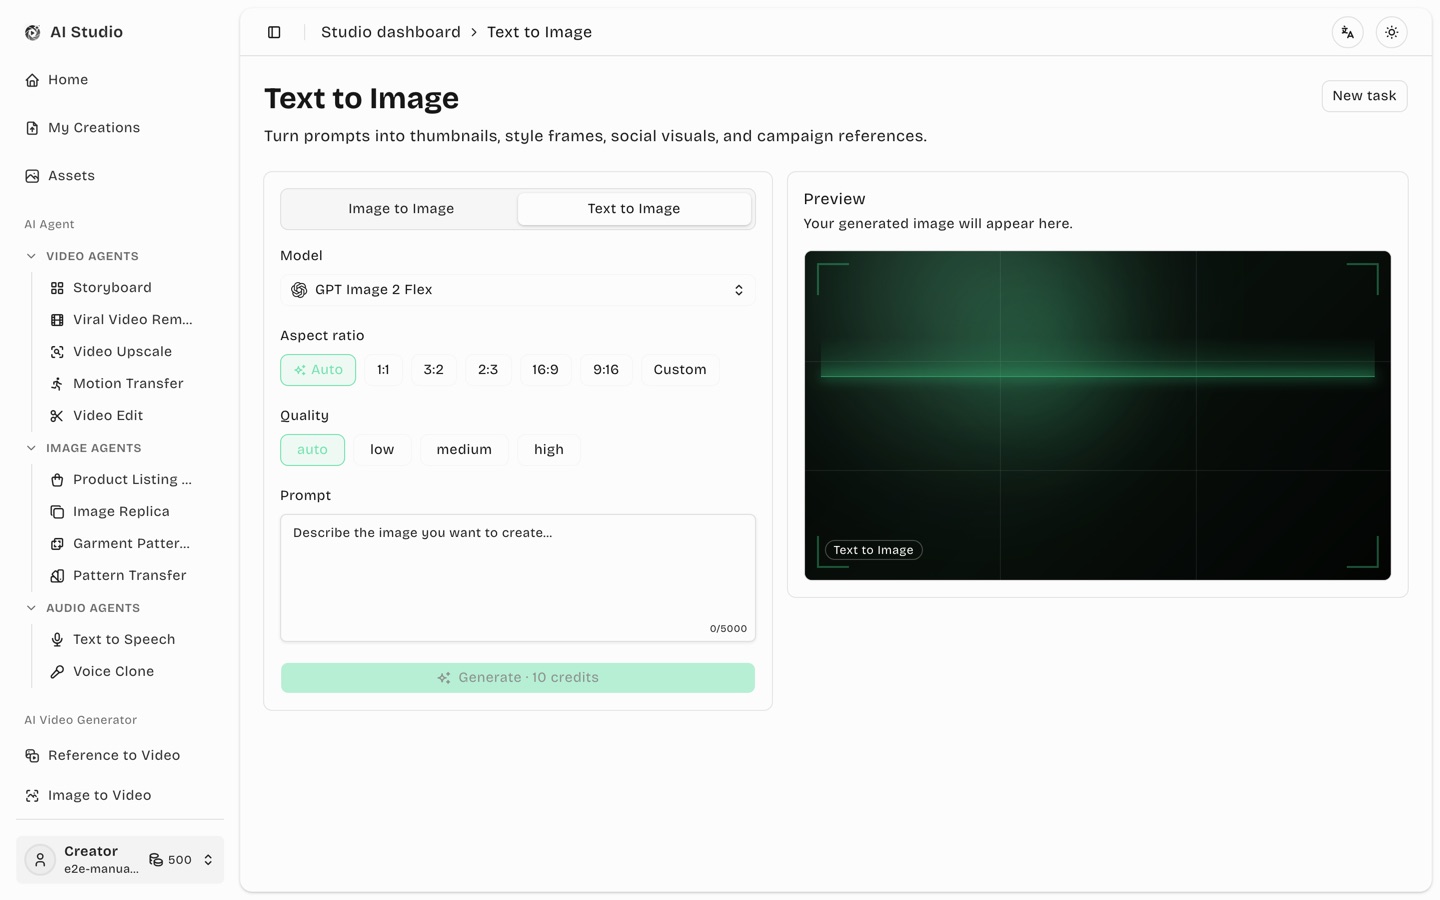
Task: Select 16:9 aspect ratio
Action: 545,370
